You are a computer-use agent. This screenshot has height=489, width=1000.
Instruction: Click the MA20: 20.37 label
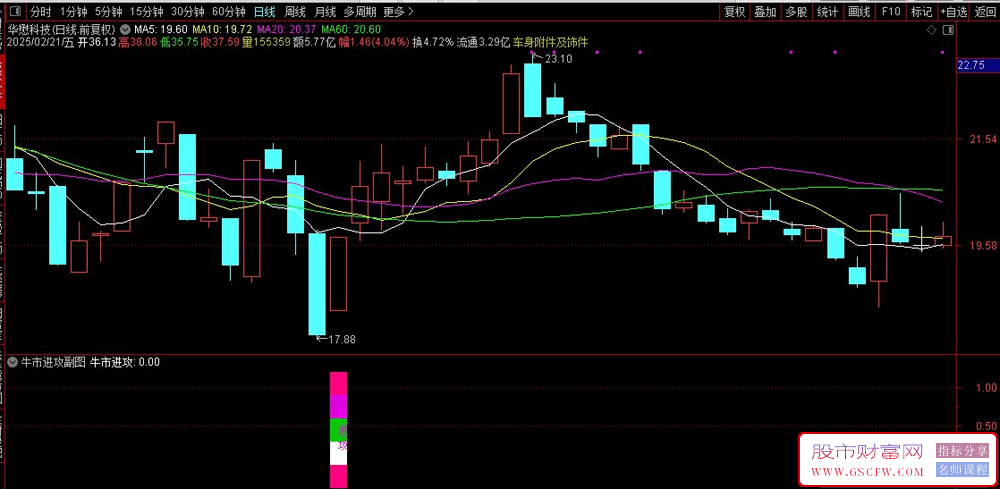(x=286, y=29)
